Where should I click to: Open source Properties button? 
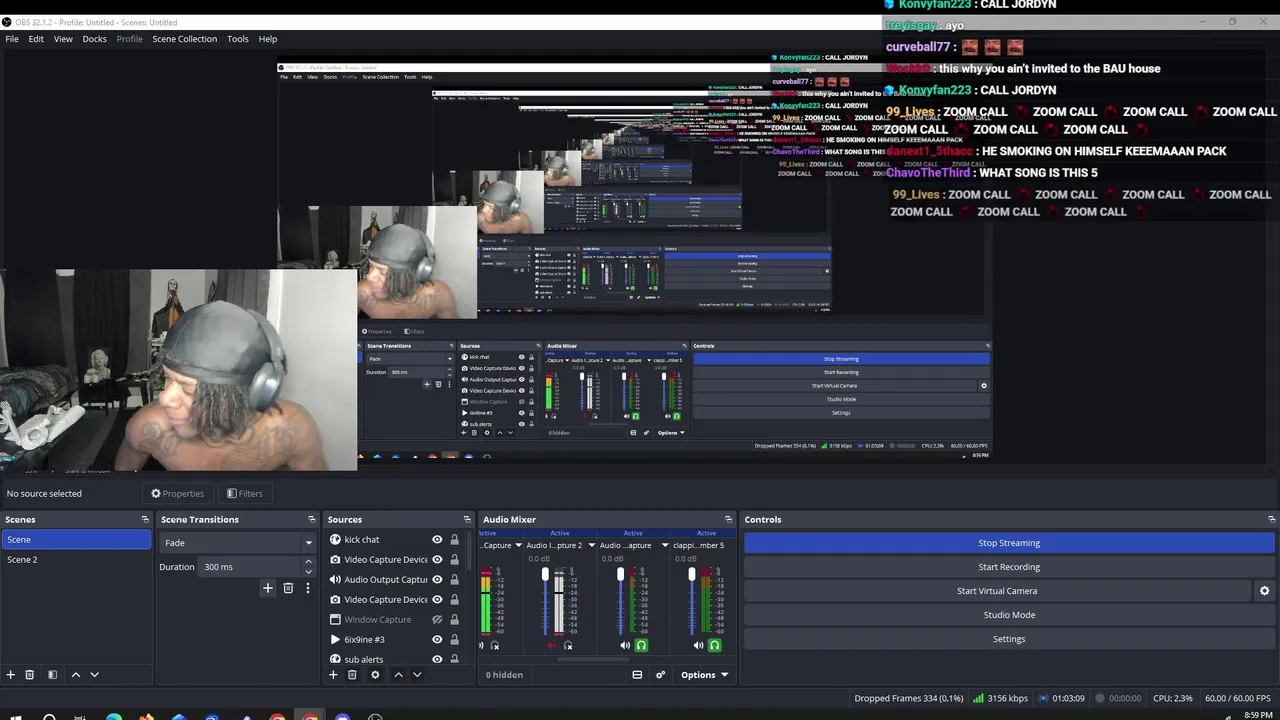(177, 494)
